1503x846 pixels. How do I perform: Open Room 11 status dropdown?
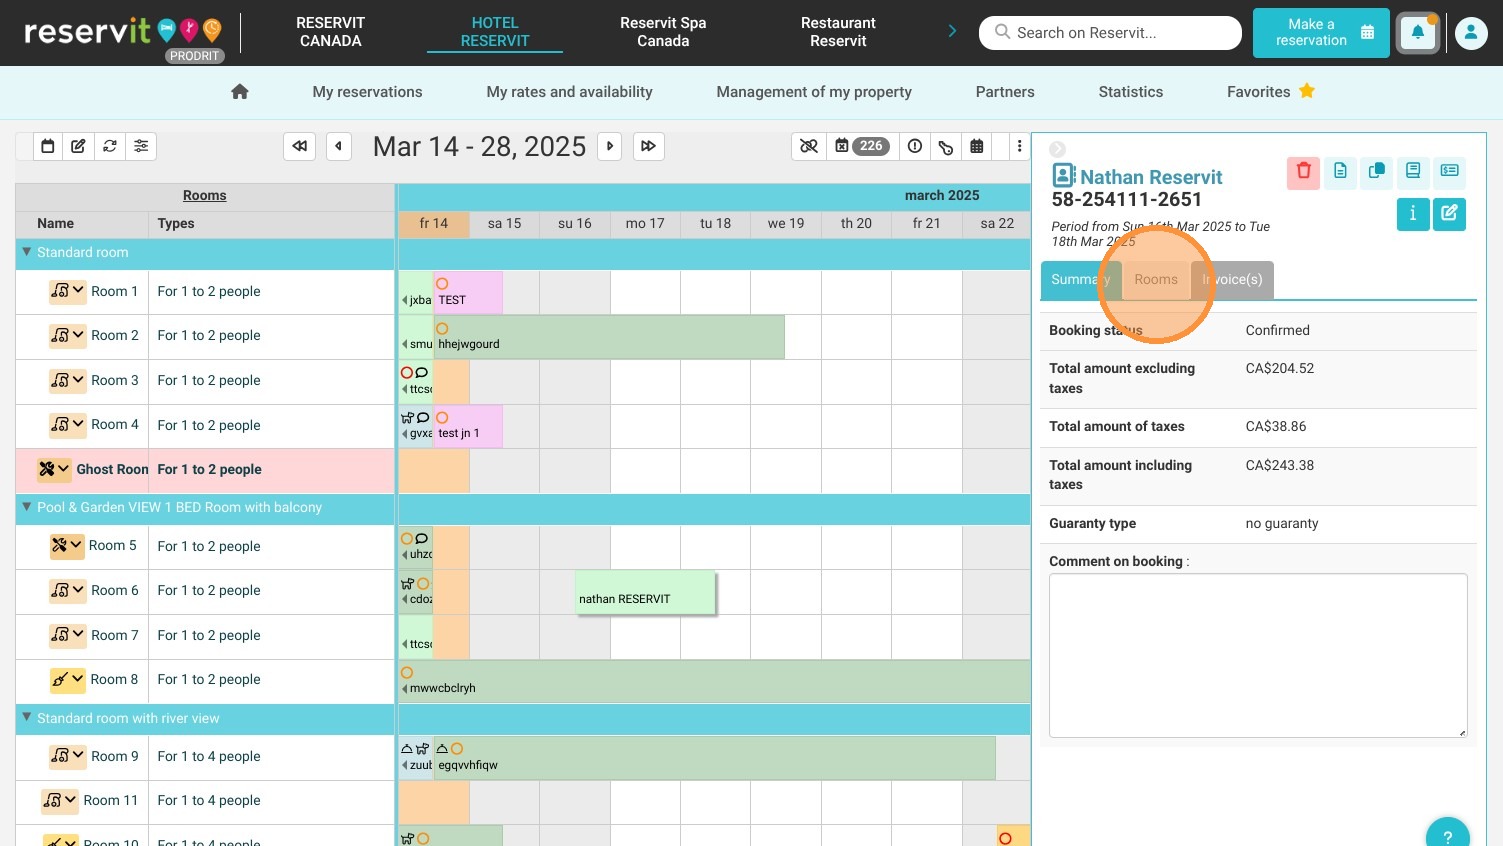pos(60,800)
